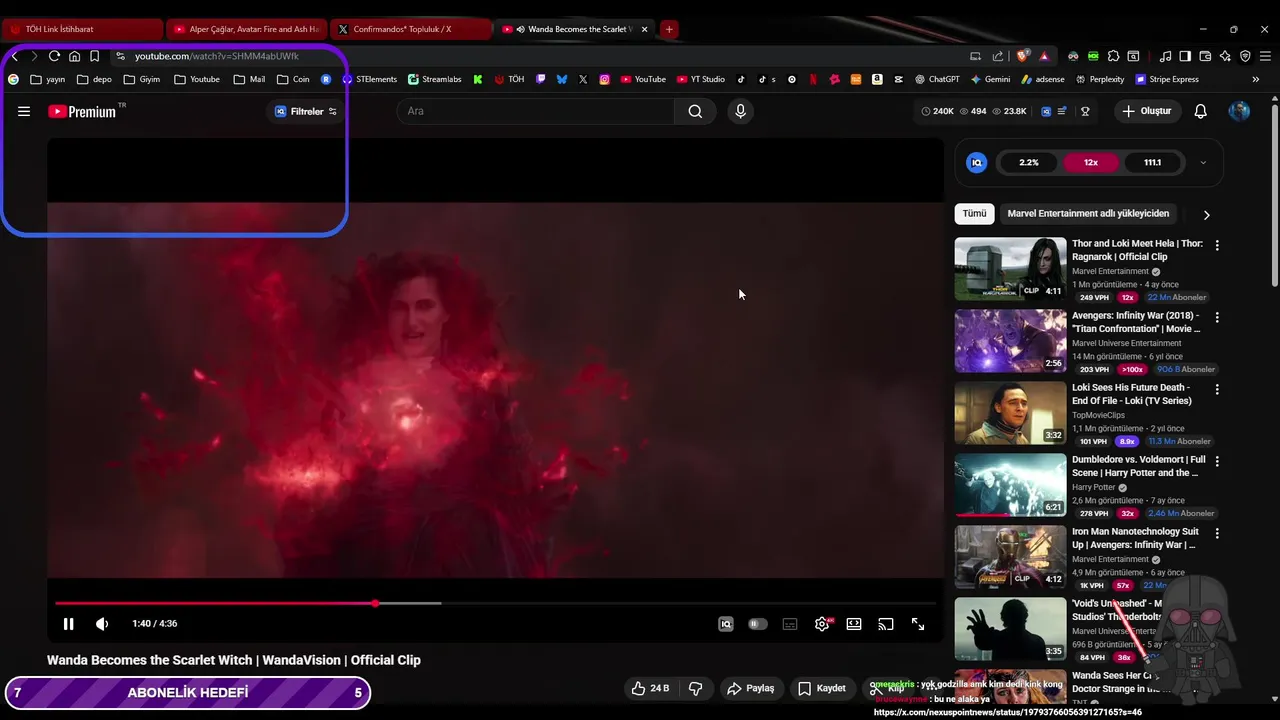Image resolution: width=1280 pixels, height=720 pixels.
Task: Expand vidIQ stats panel chevron
Action: click(x=1203, y=163)
